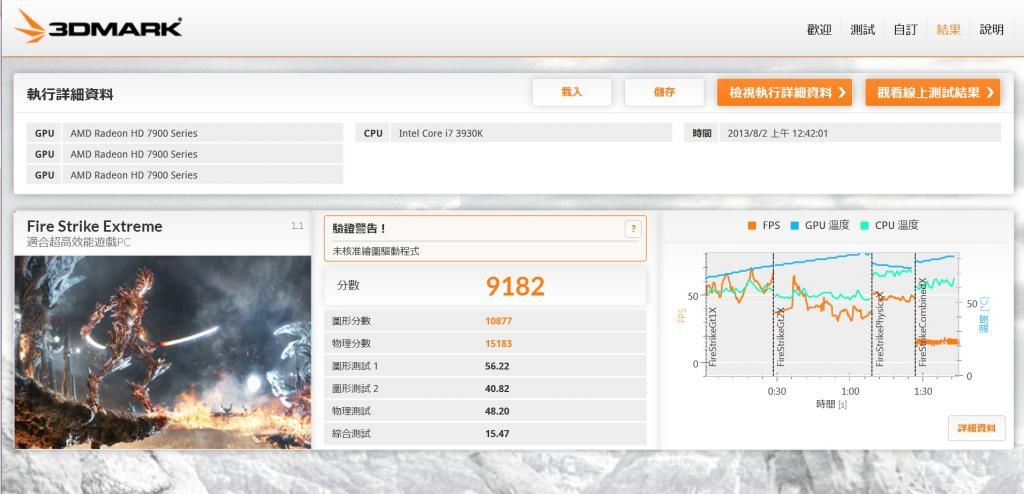
Task: Switch to the 測試 tests tab
Action: [862, 29]
